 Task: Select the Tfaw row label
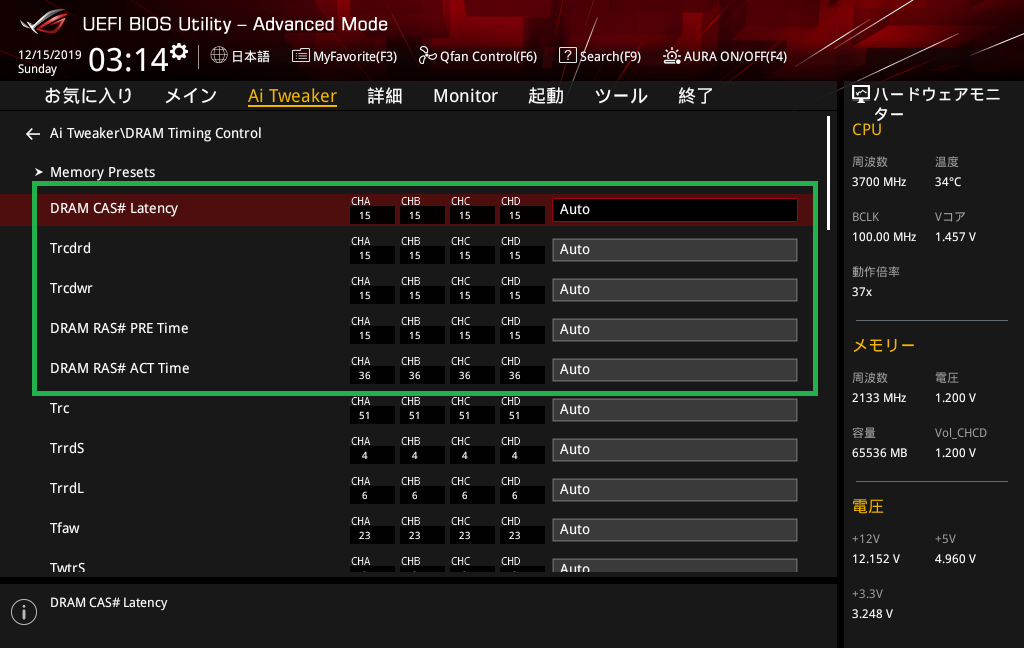[x=65, y=528]
